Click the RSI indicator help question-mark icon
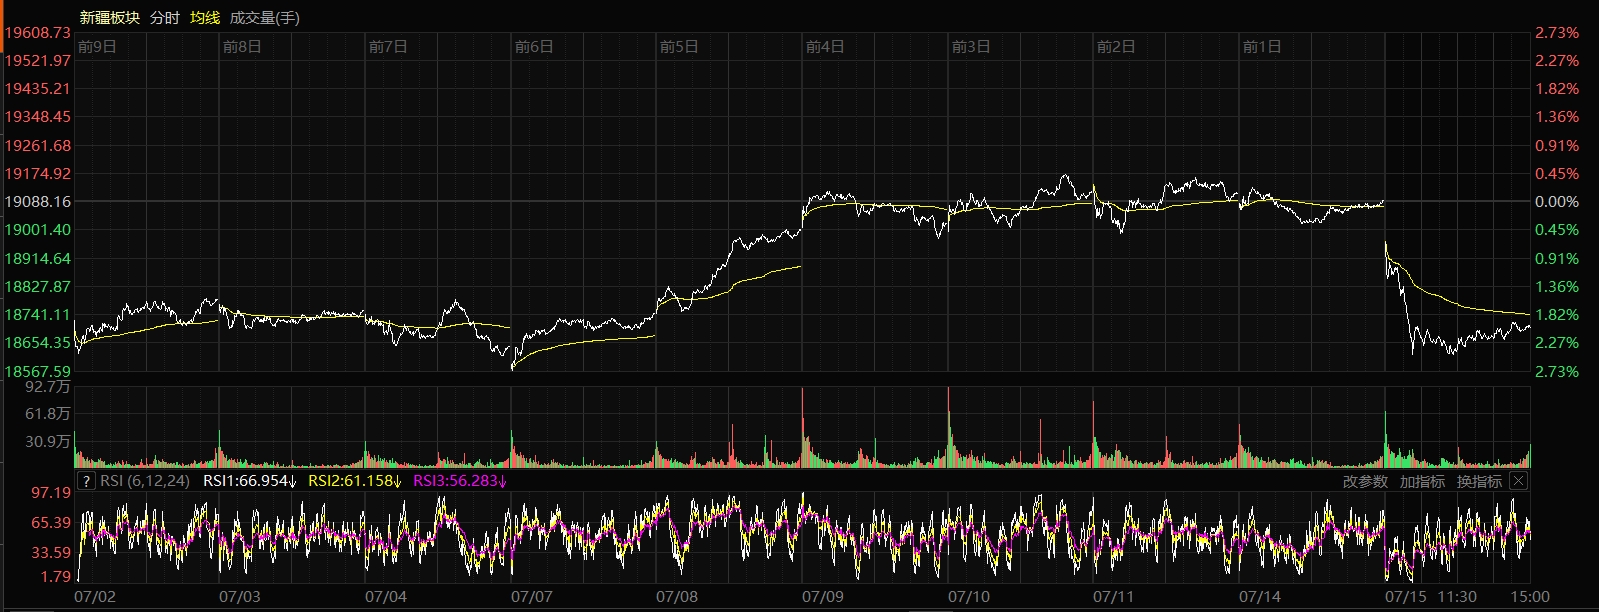 click(x=86, y=481)
